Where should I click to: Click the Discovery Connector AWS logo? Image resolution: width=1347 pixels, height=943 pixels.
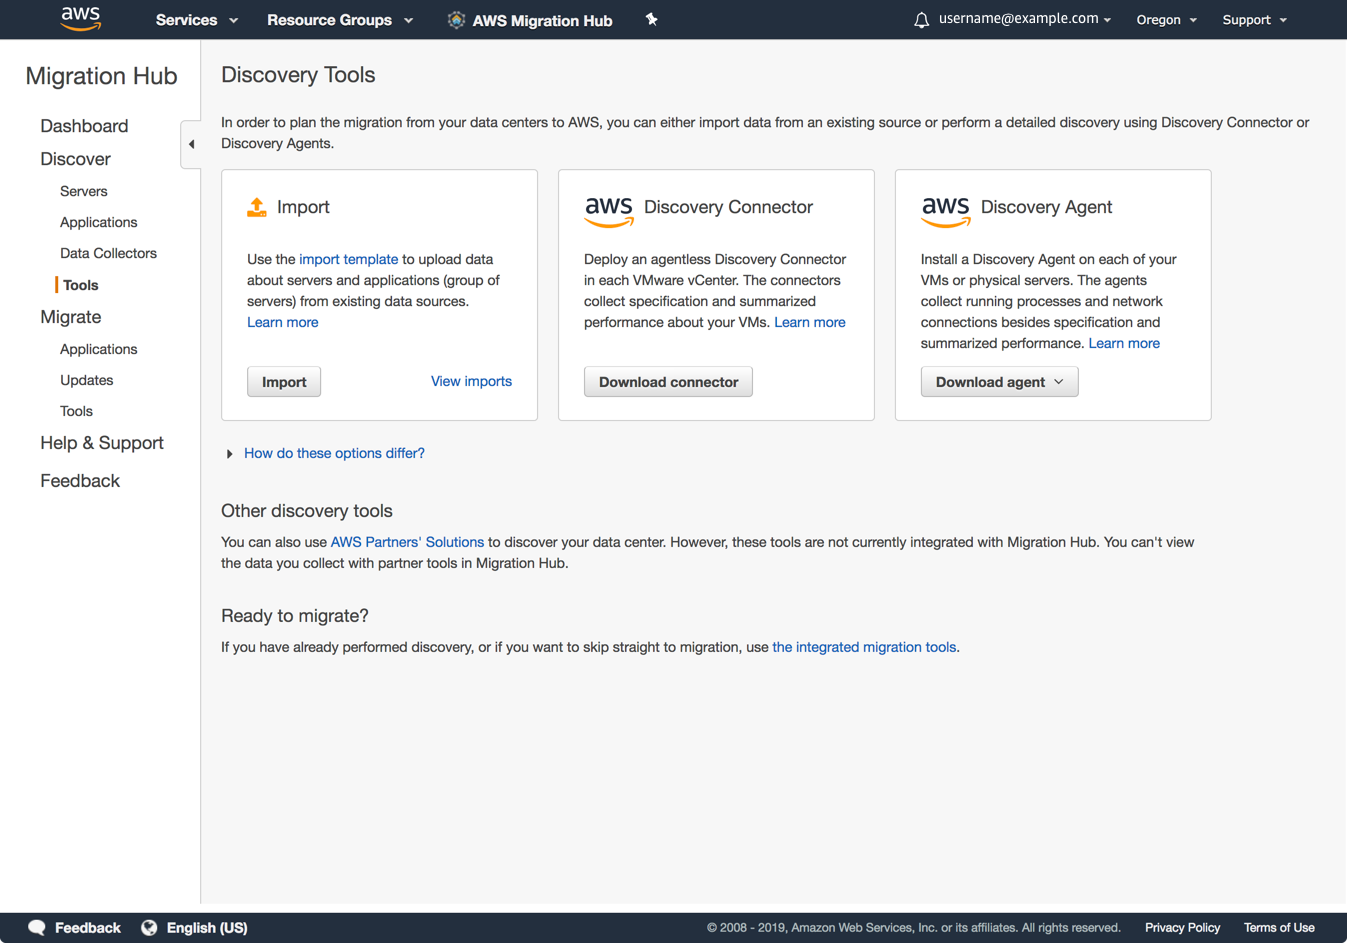coord(609,211)
